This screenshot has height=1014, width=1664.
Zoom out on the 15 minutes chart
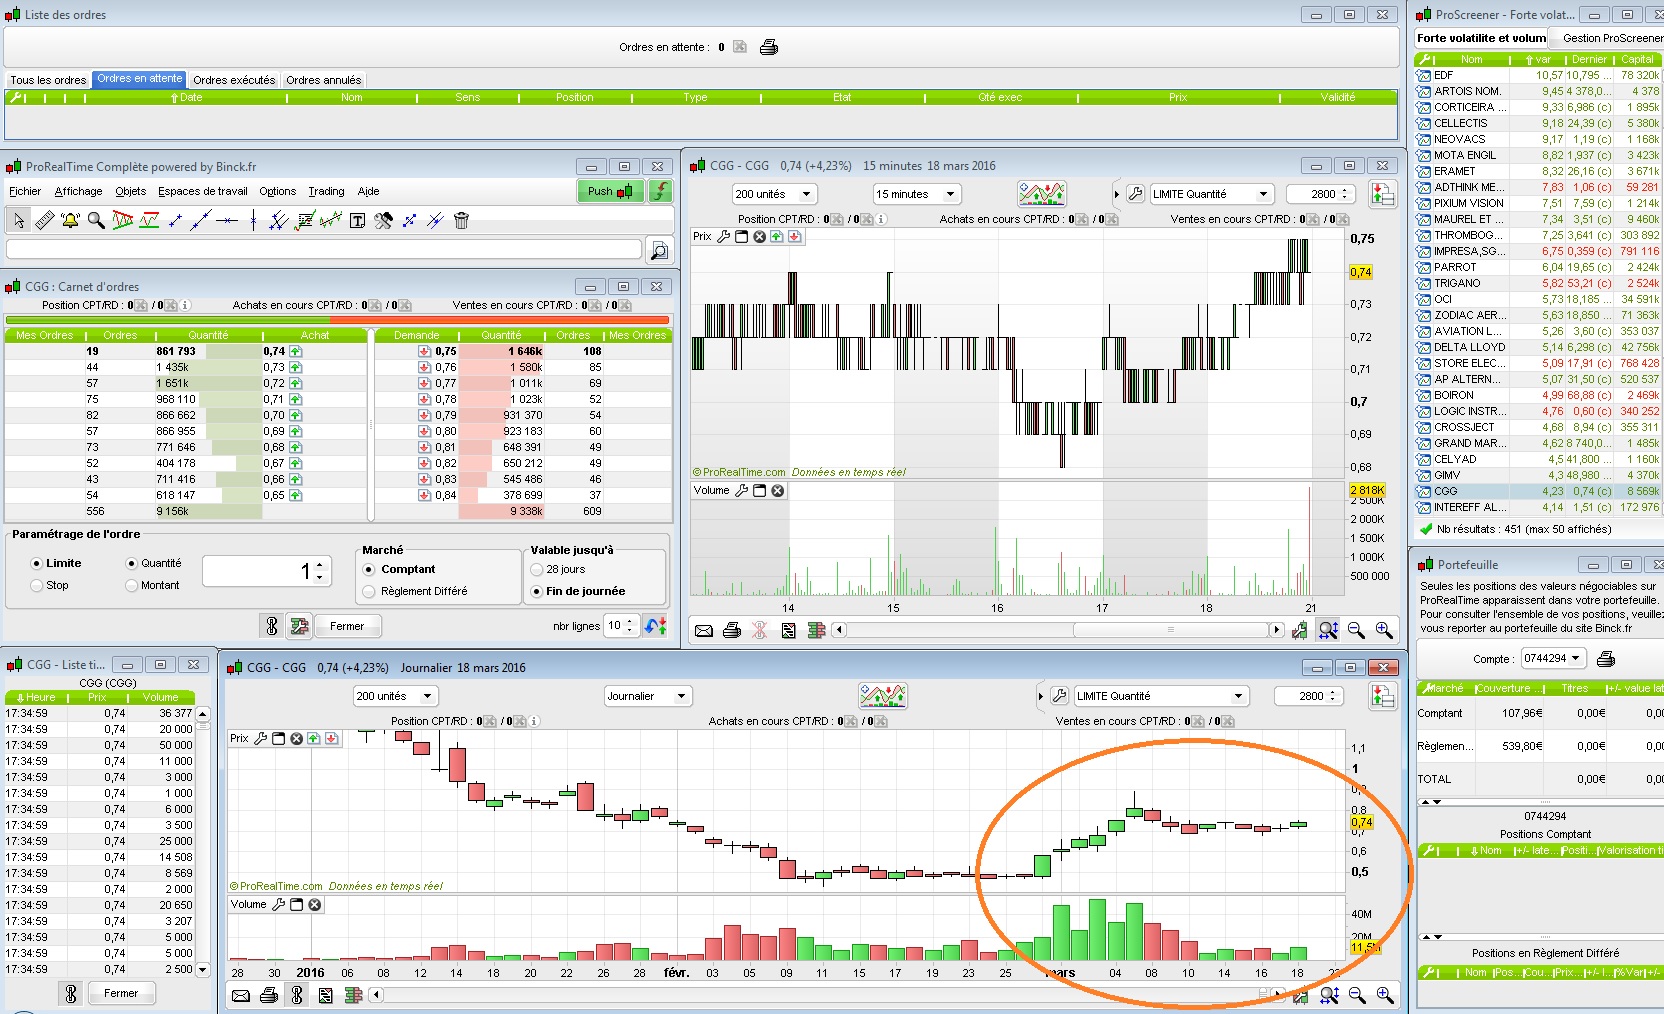coord(1356,630)
